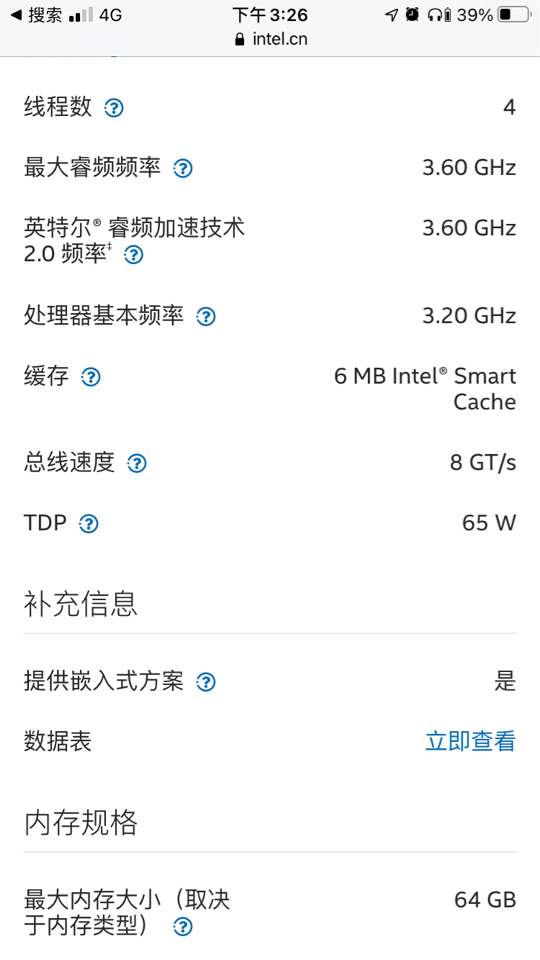
Task: Tap the battery icon in status bar
Action: [513, 15]
